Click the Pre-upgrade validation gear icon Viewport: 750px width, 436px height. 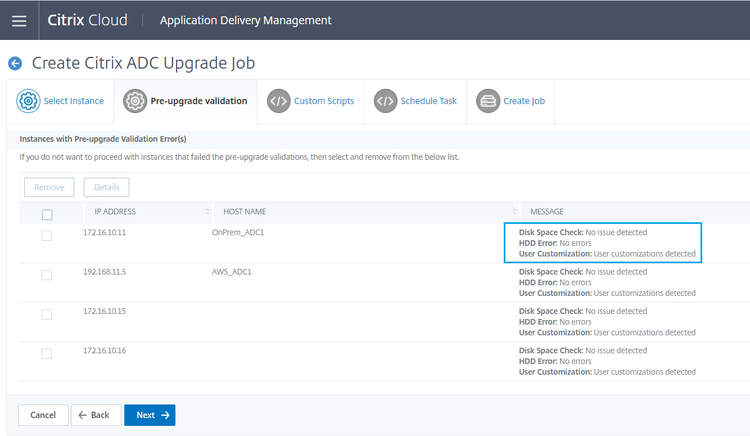(135, 101)
